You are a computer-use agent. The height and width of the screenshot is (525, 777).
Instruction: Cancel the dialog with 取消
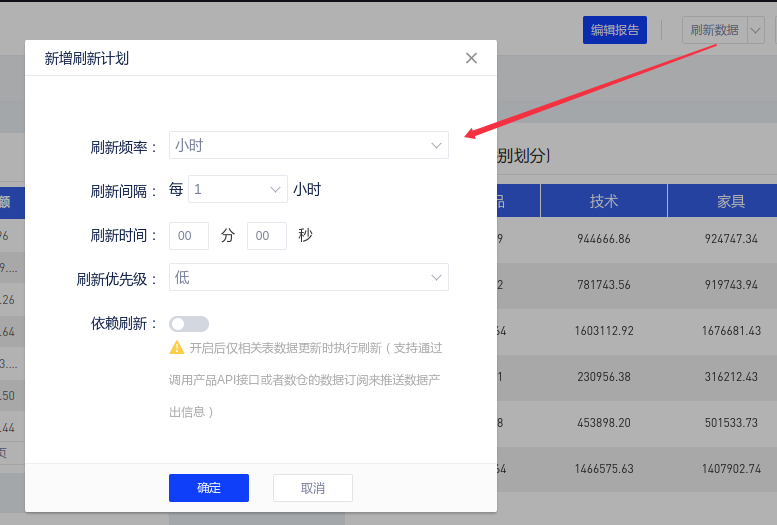pos(312,488)
